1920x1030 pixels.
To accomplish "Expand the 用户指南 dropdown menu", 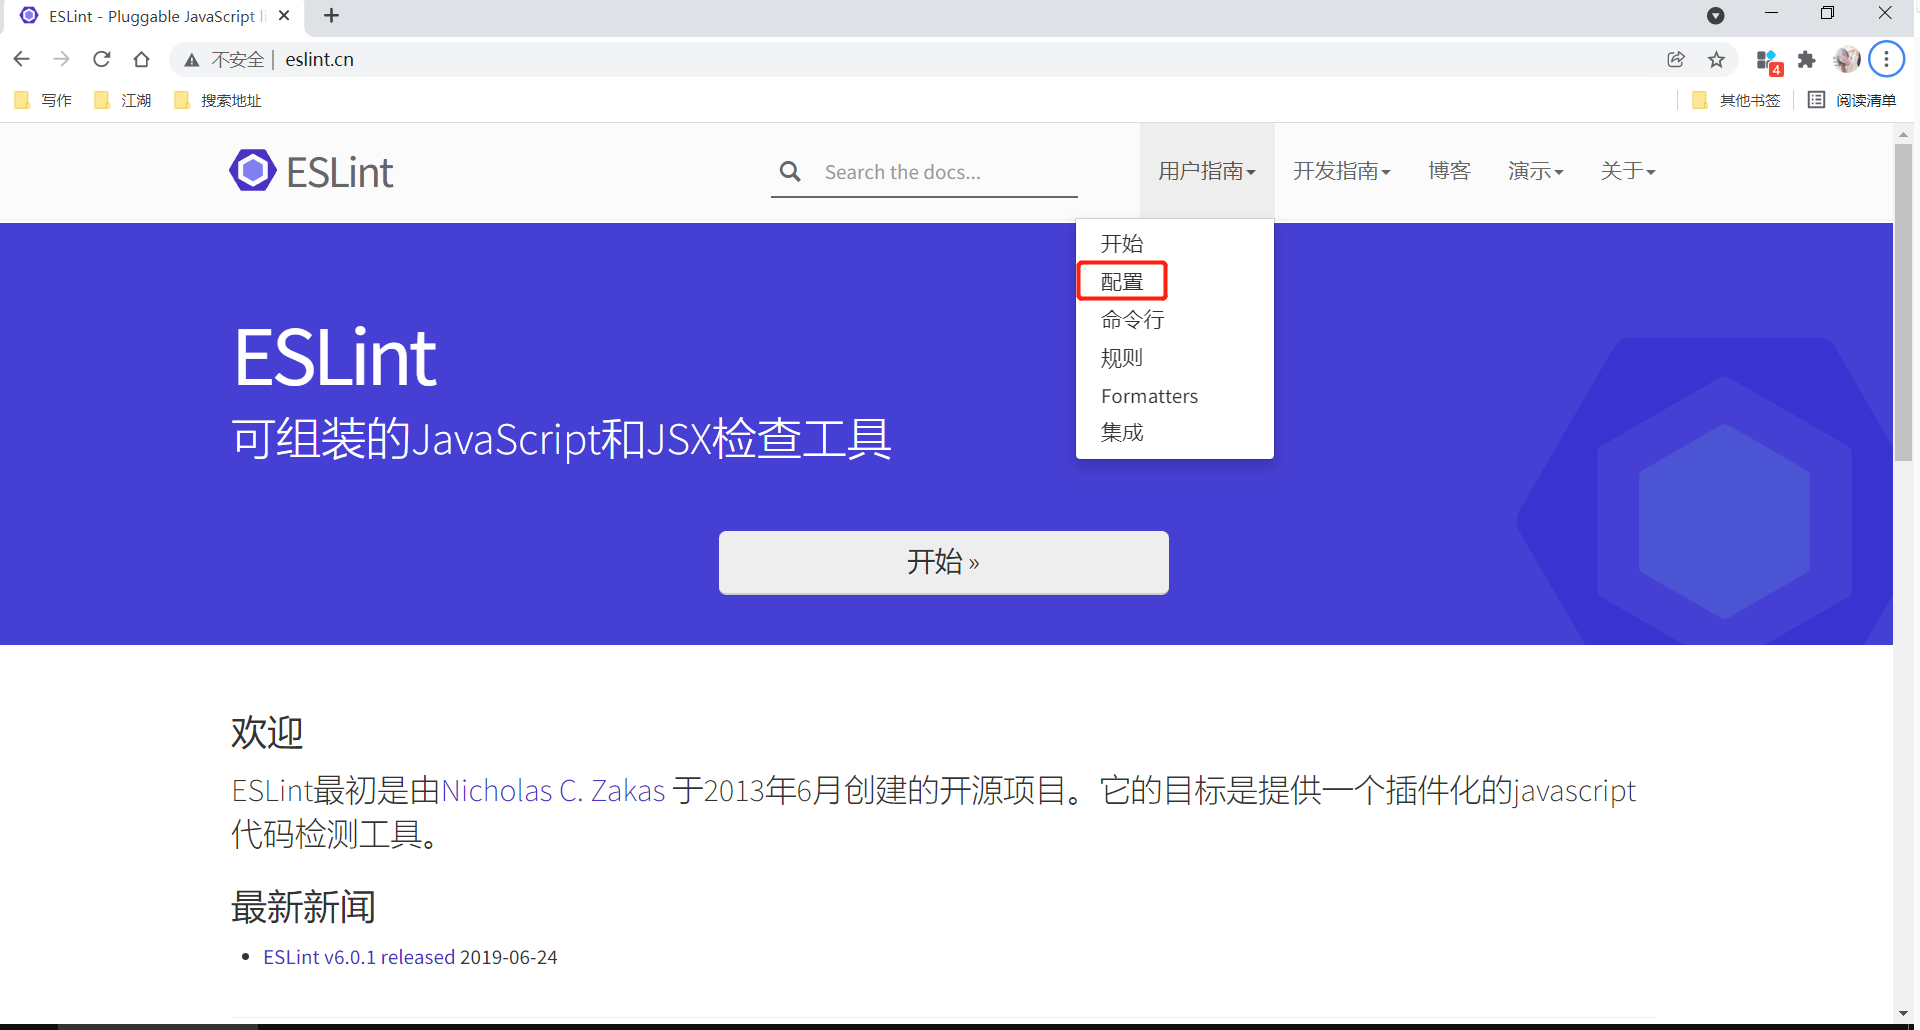I will tap(1206, 171).
